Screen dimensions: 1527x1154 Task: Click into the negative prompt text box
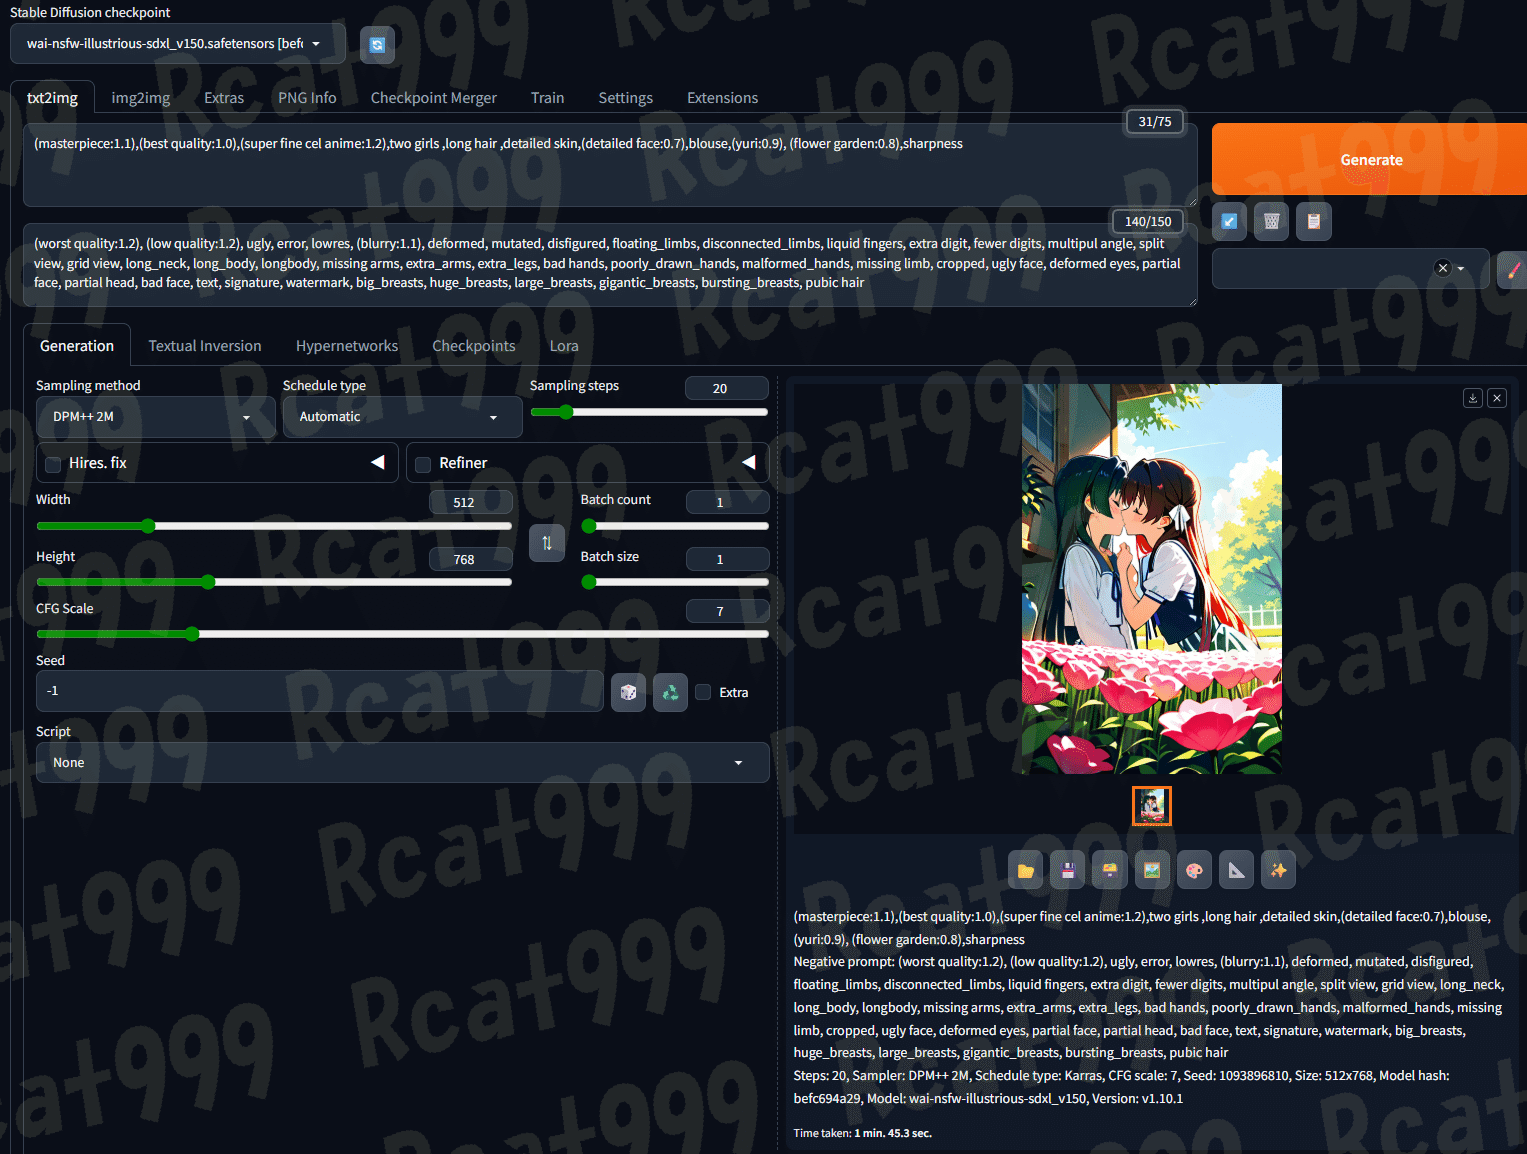pyautogui.click(x=610, y=265)
